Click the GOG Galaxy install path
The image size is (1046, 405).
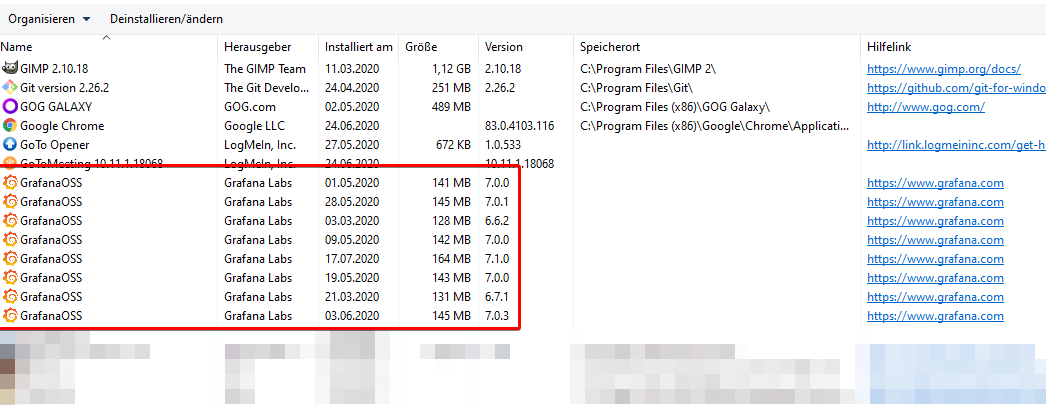675,107
